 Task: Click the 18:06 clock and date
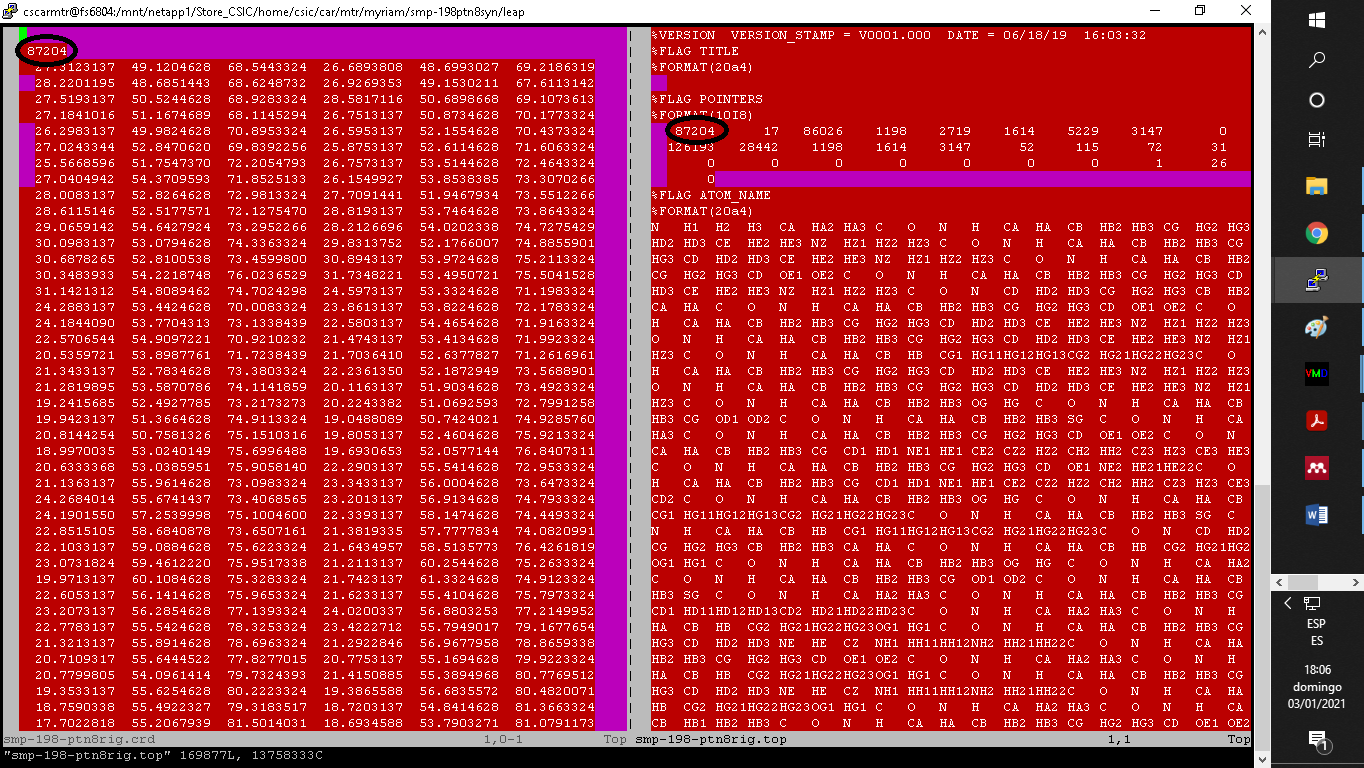click(x=1317, y=686)
